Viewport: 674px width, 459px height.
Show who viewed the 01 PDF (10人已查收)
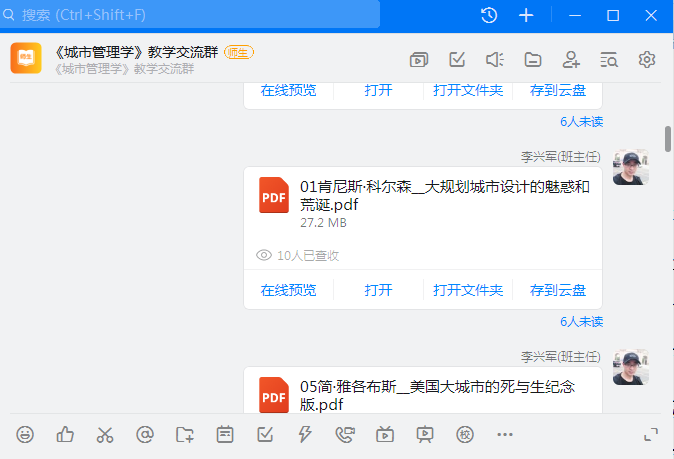pos(299,255)
